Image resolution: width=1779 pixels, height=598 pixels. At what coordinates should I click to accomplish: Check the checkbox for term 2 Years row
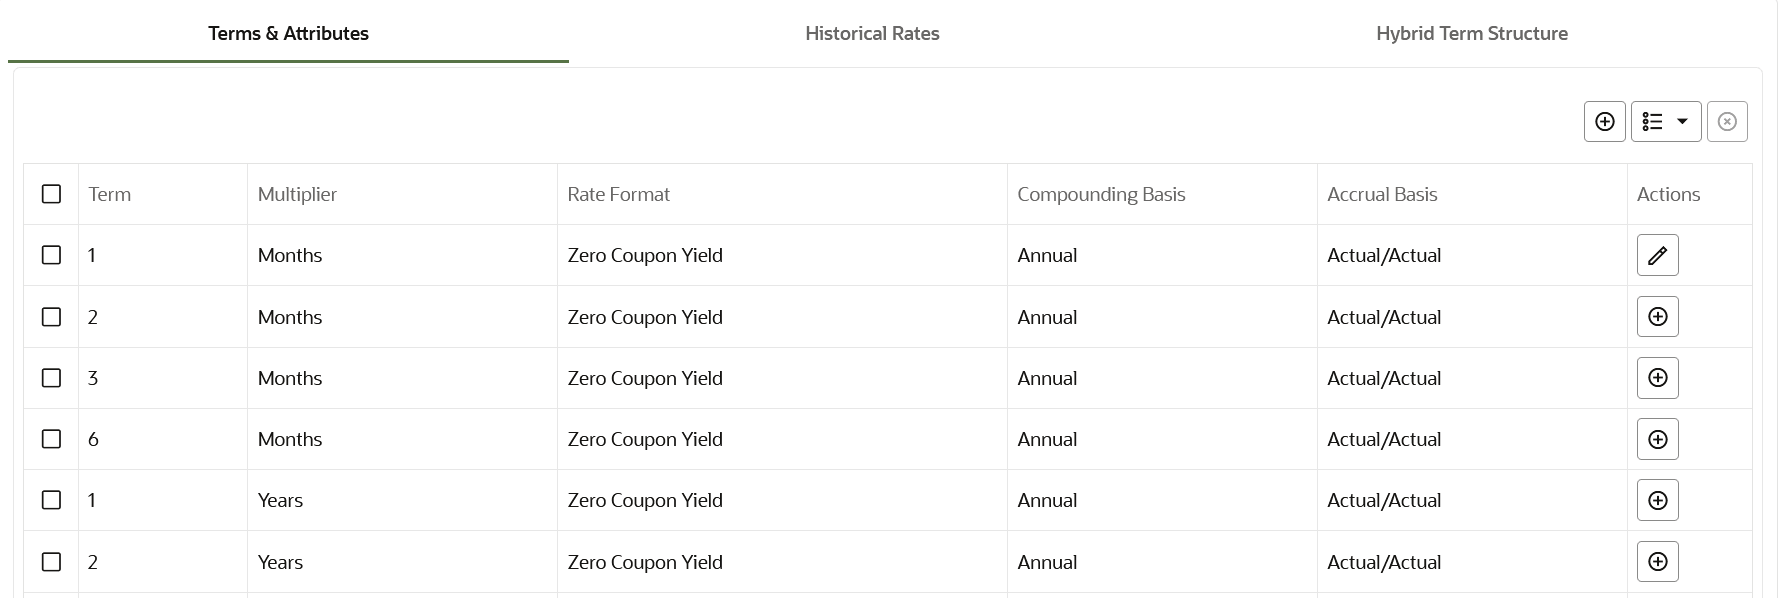[51, 561]
